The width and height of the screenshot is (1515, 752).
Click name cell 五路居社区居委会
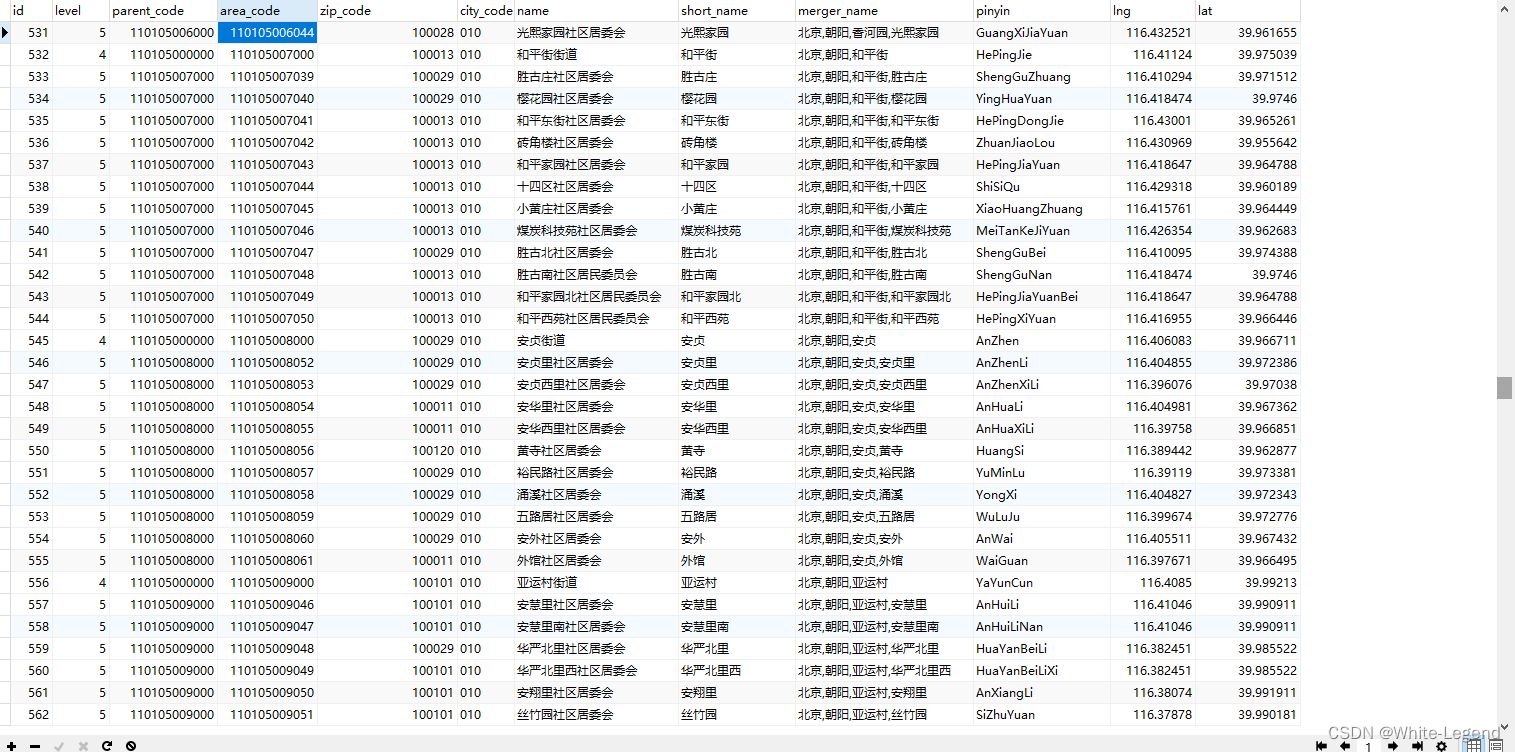click(596, 517)
